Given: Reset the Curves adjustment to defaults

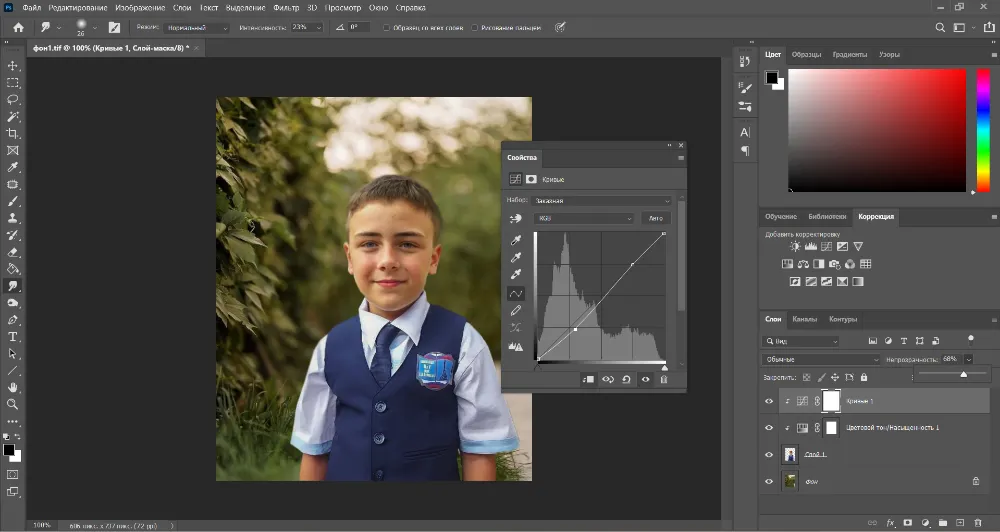Looking at the screenshot, I should [x=626, y=380].
